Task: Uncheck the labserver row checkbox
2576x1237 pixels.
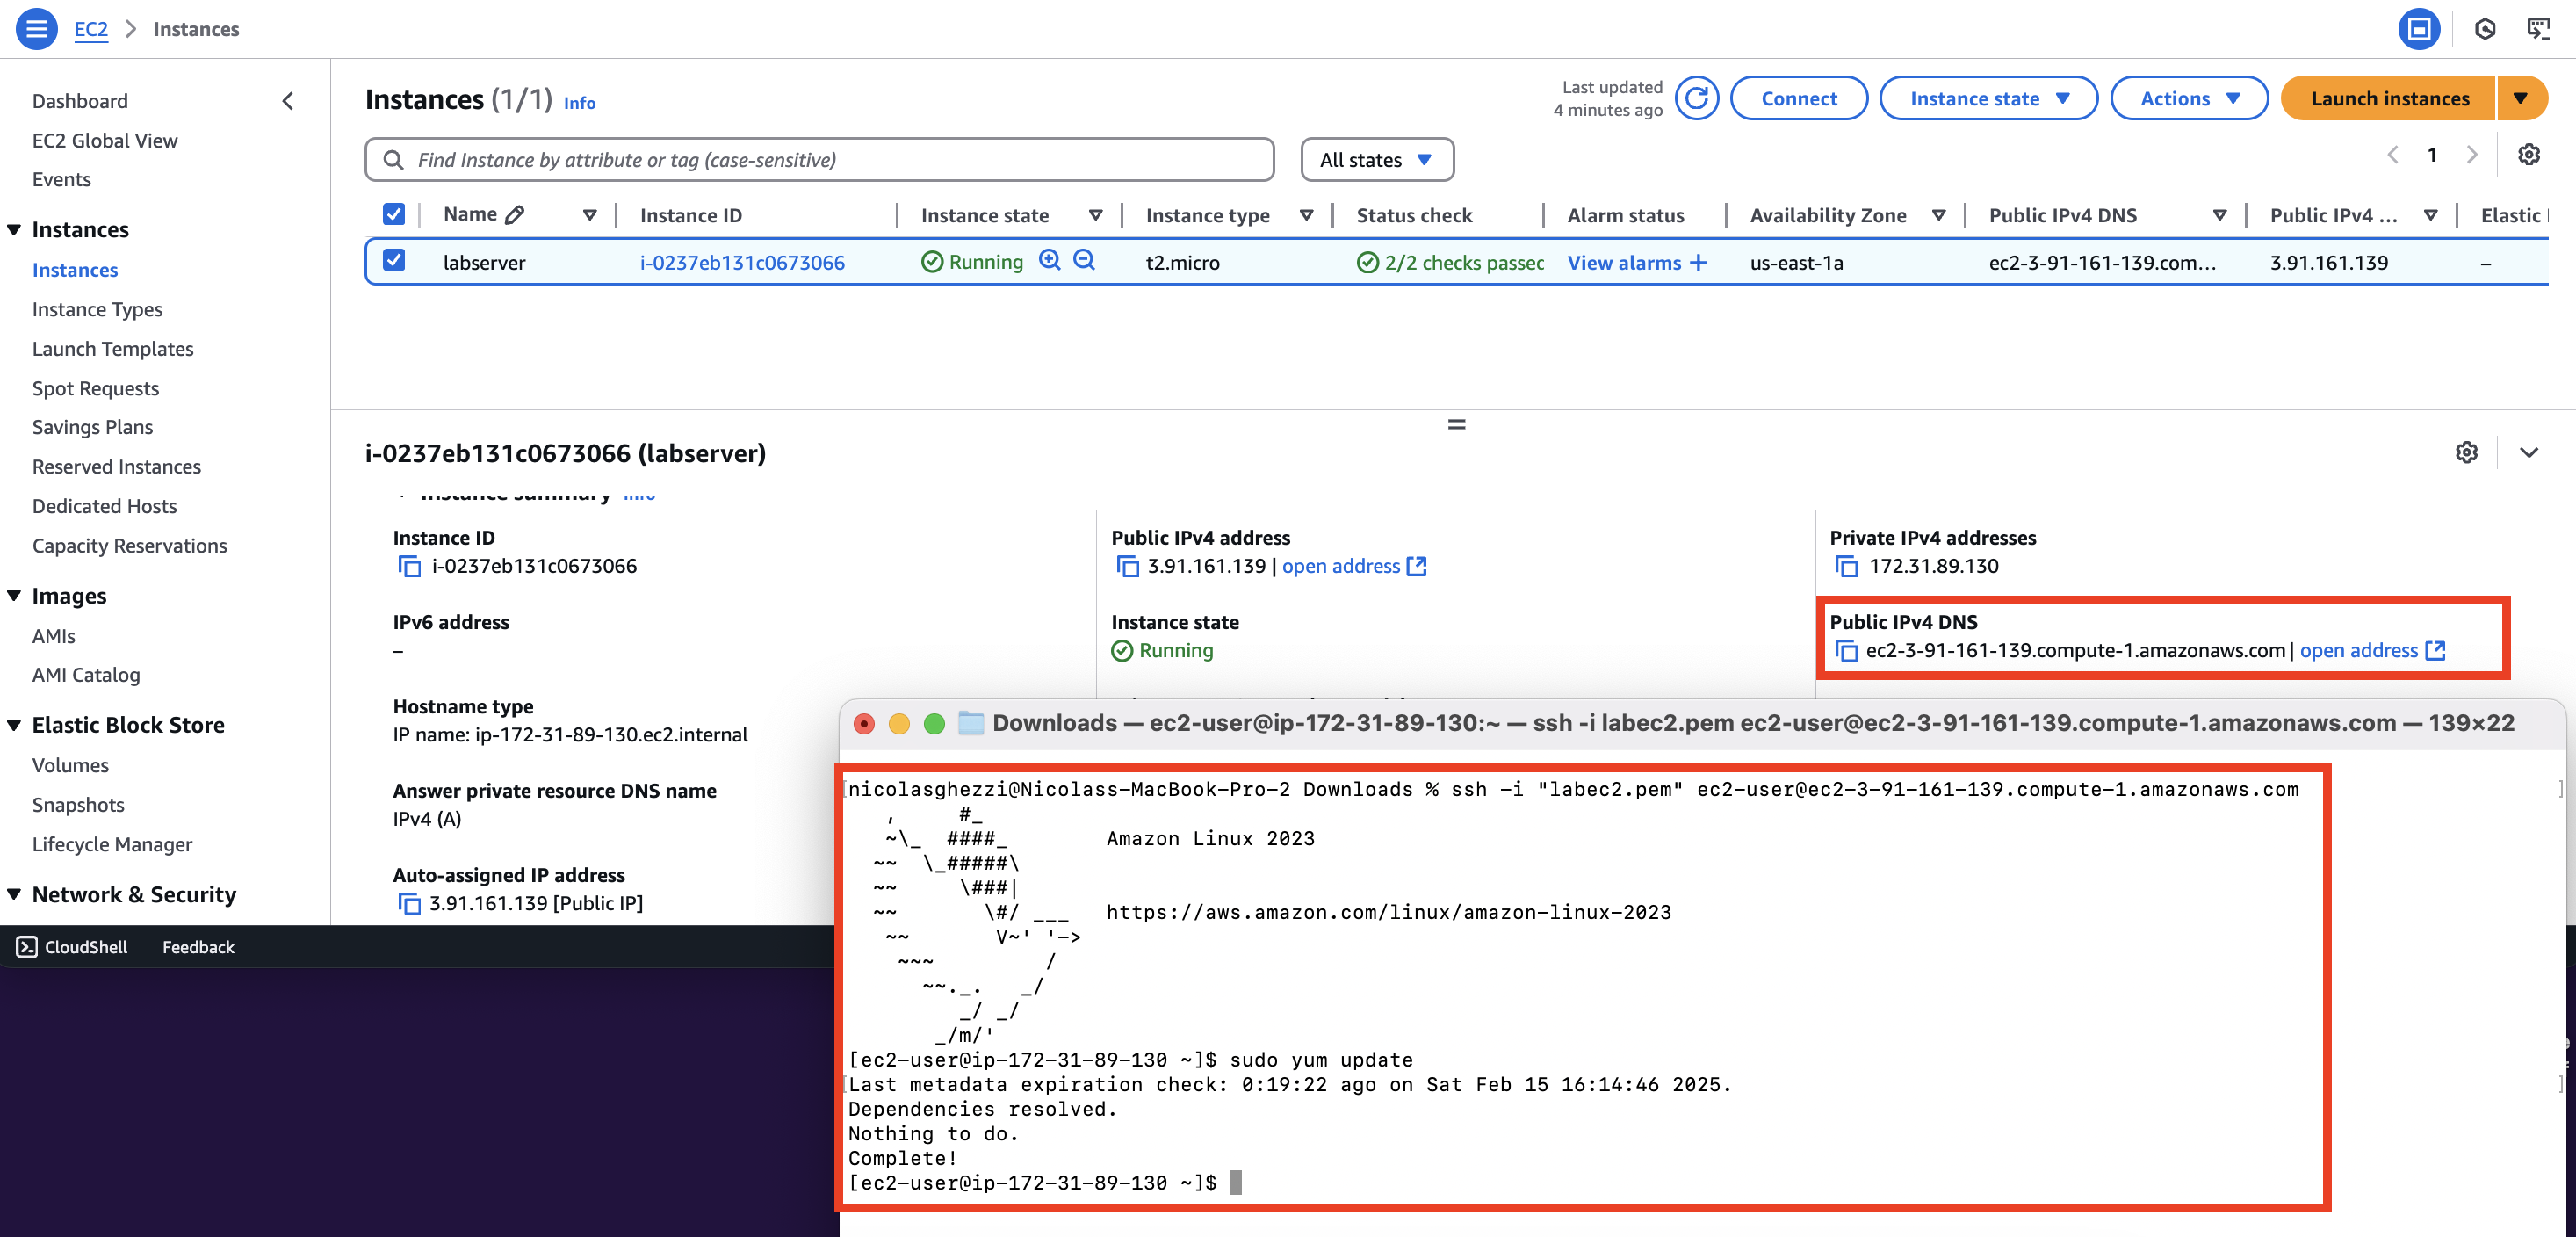Action: tap(394, 261)
